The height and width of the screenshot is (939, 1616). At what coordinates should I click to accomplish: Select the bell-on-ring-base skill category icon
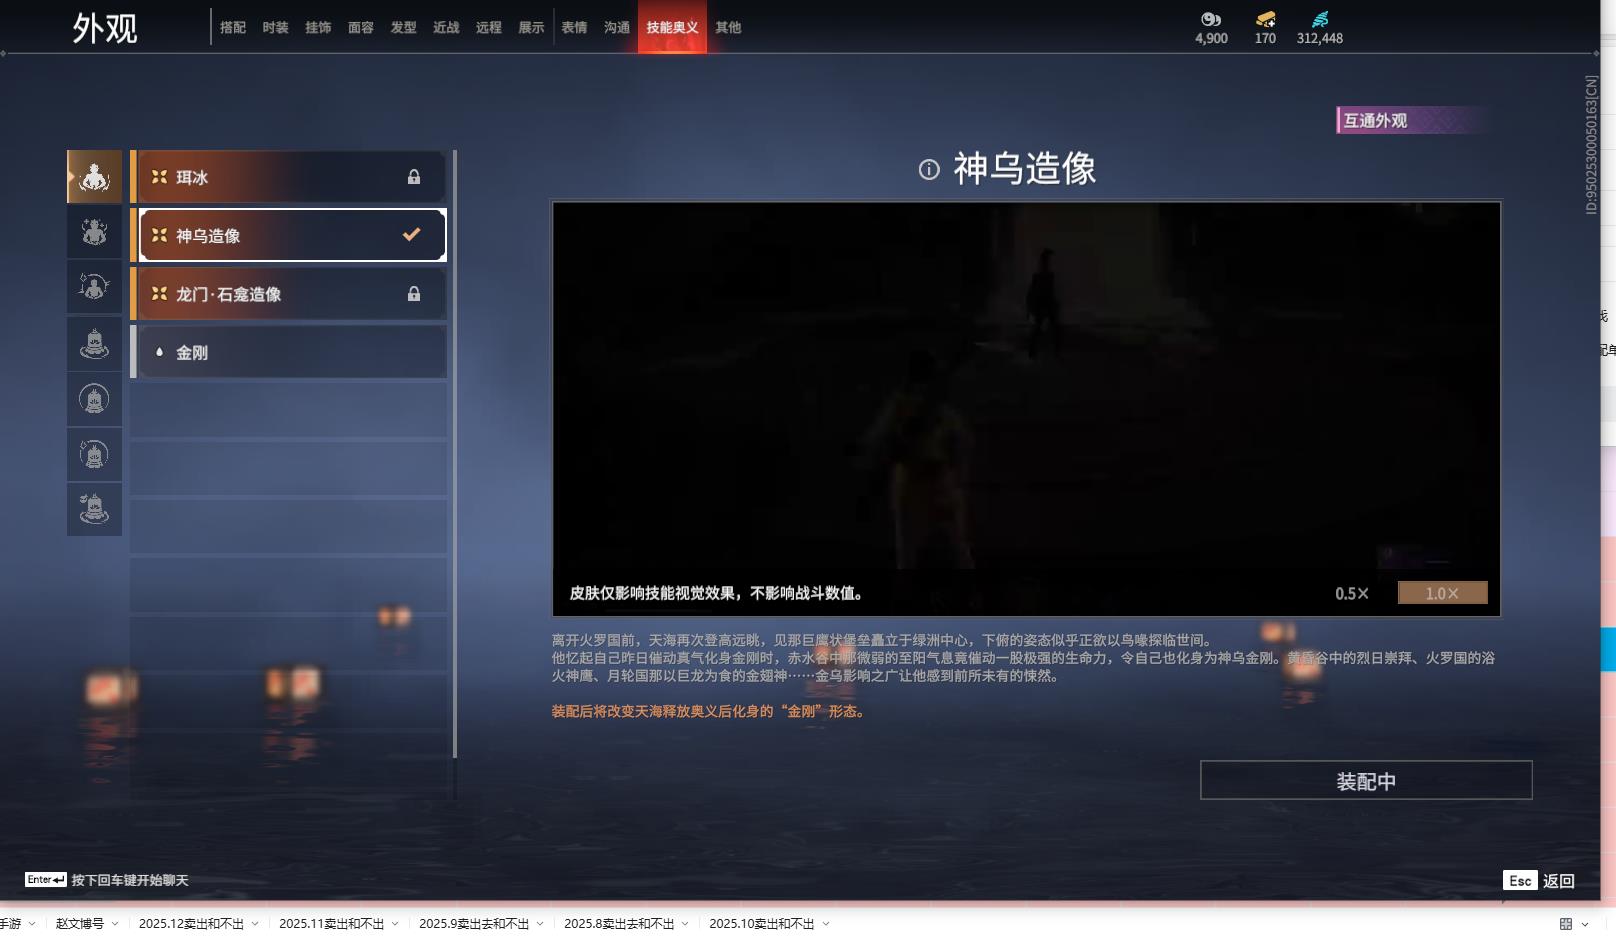pyautogui.click(x=94, y=344)
